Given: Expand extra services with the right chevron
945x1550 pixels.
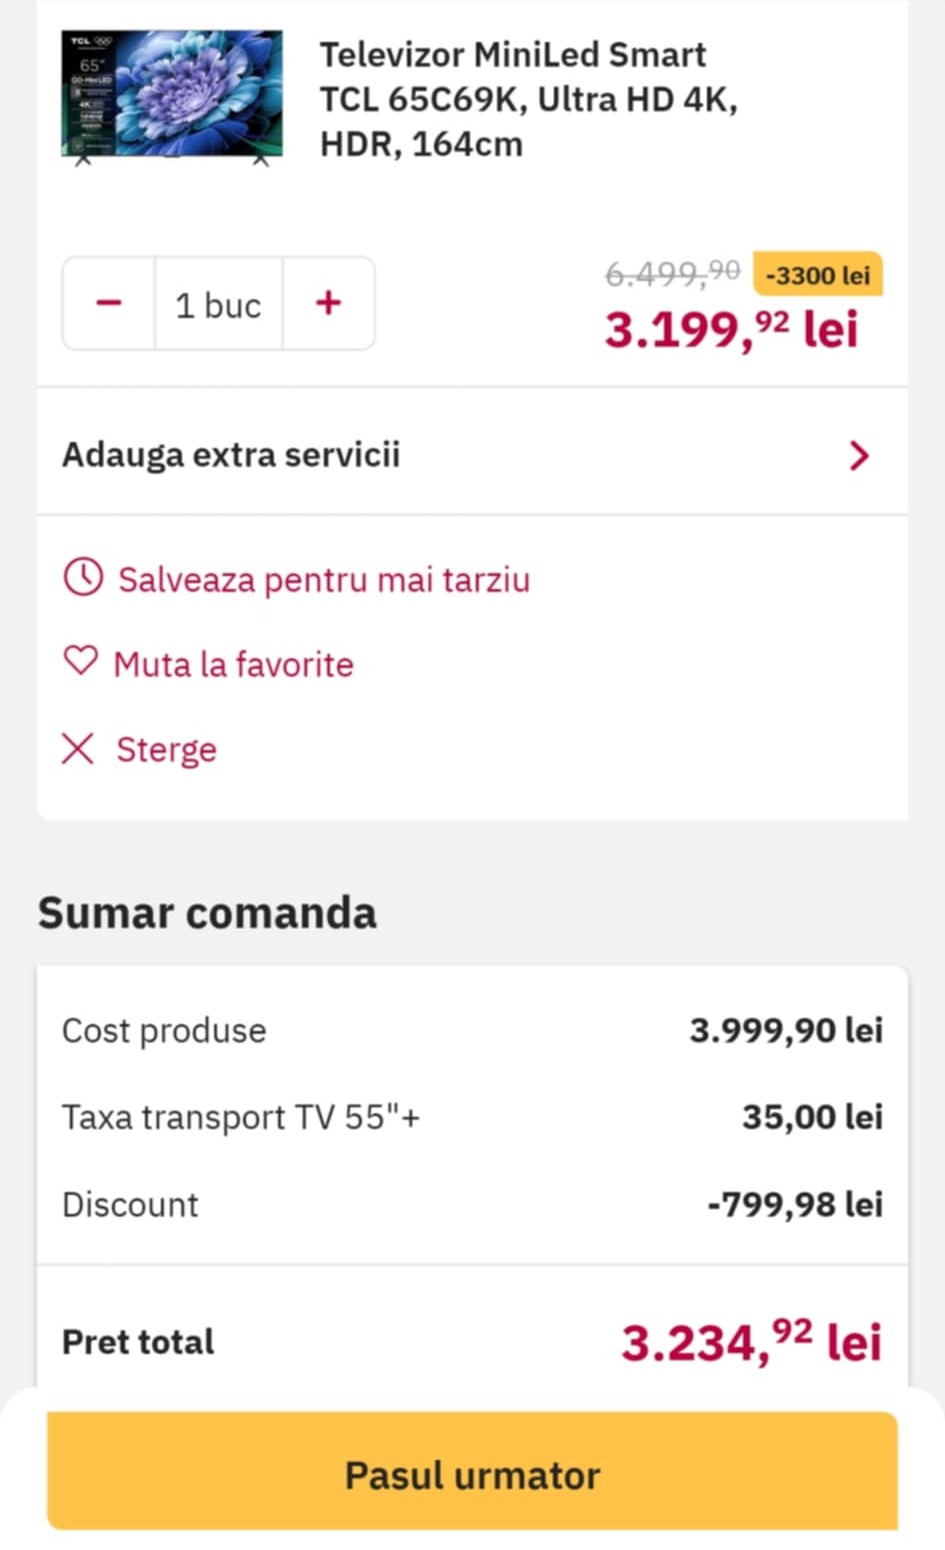Looking at the screenshot, I should (858, 456).
